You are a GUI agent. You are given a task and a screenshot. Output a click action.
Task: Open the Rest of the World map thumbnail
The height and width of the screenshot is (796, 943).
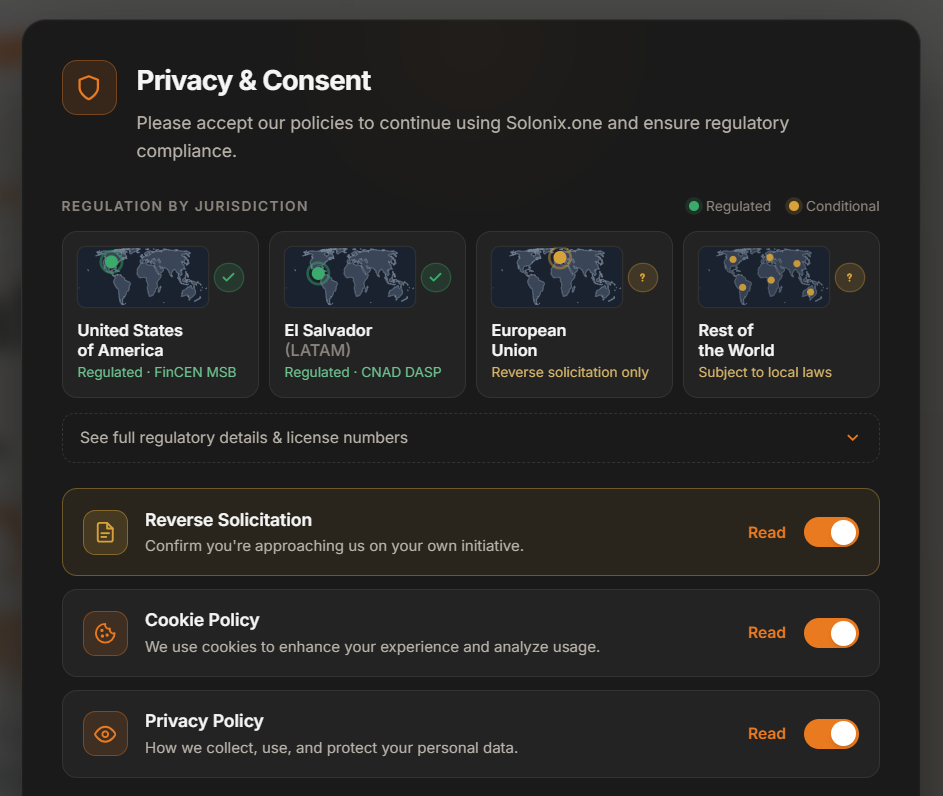point(764,277)
